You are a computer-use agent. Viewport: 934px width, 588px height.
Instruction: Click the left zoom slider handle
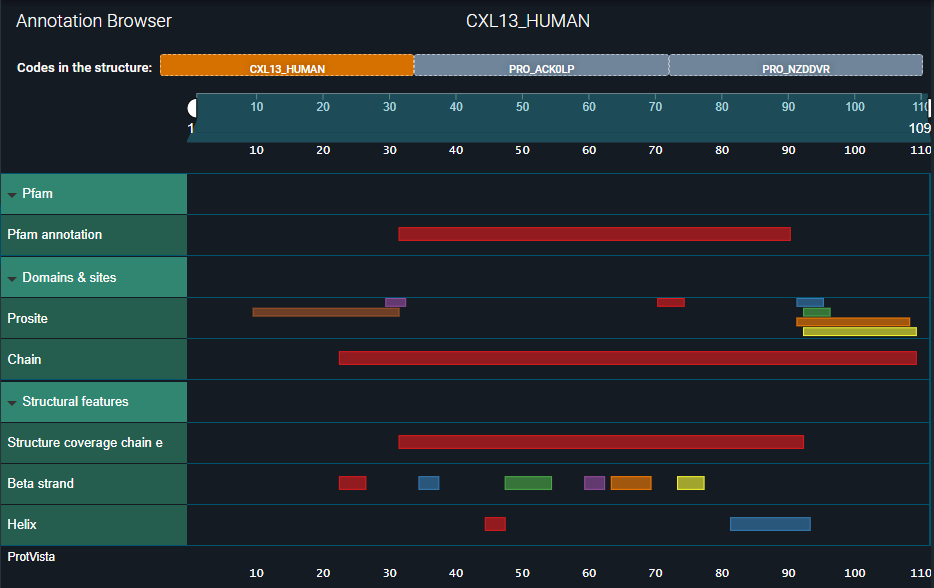coord(192,107)
